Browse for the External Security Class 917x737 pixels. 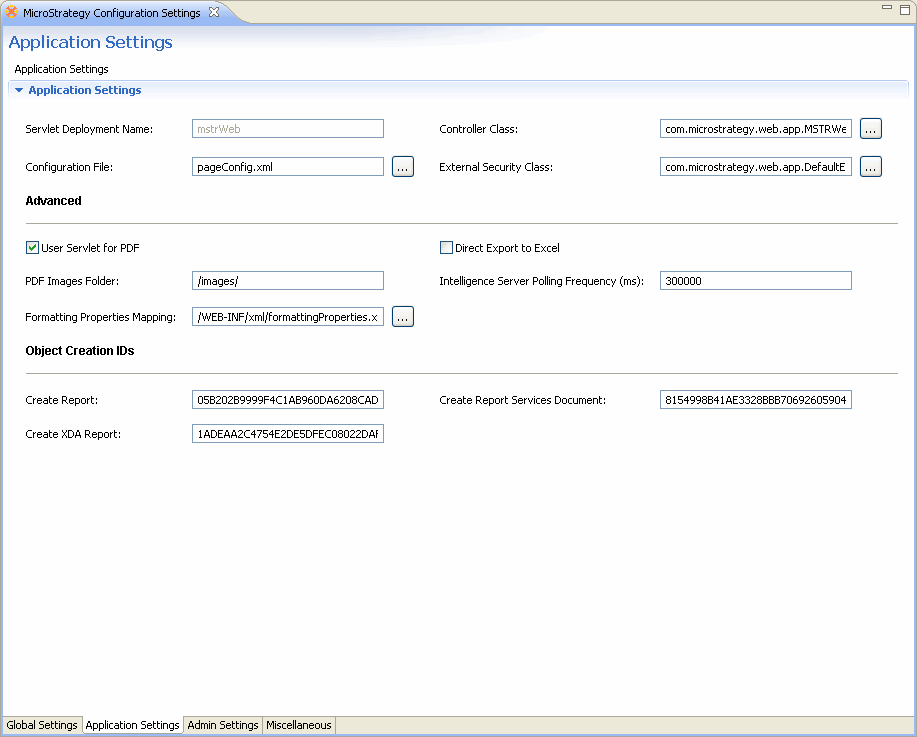(x=871, y=167)
